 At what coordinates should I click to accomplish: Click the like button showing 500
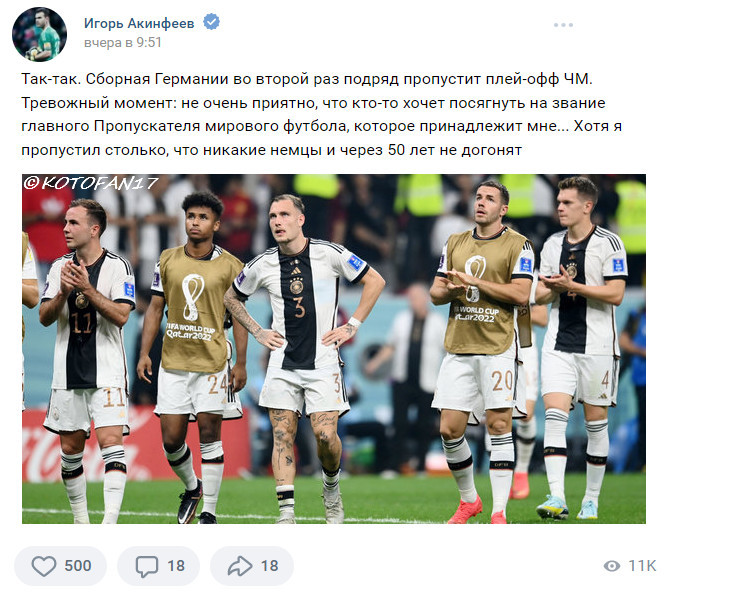pyautogui.click(x=61, y=566)
